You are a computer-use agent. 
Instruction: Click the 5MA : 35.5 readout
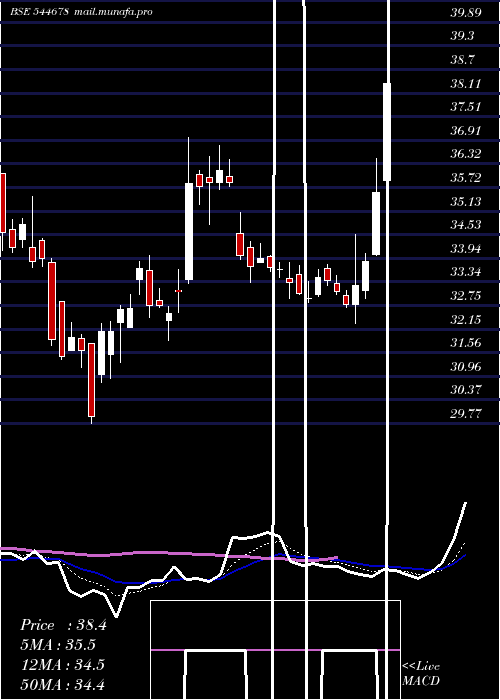coord(58,645)
